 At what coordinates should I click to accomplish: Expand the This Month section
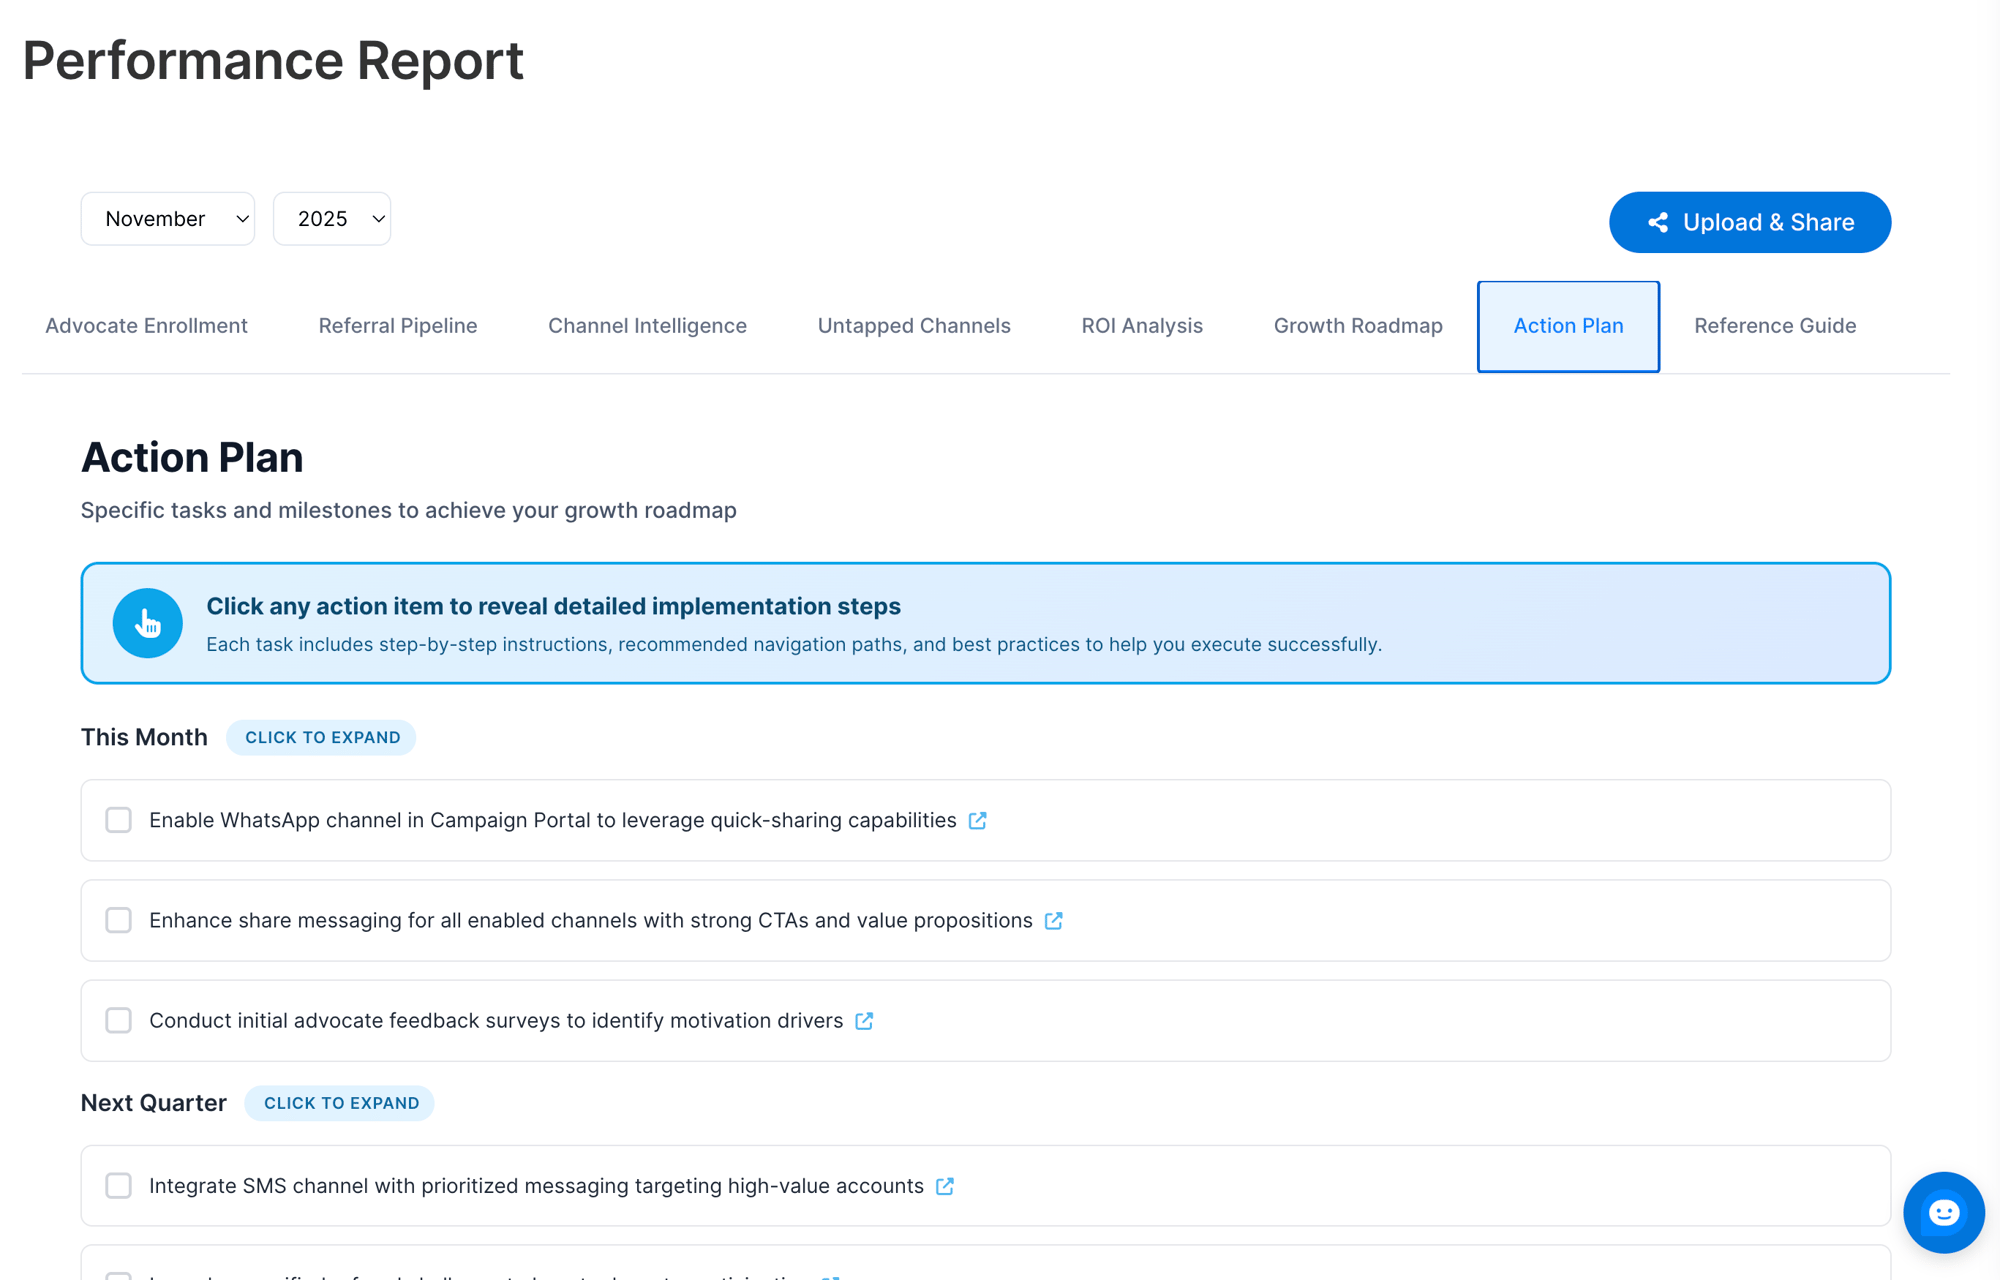click(321, 737)
